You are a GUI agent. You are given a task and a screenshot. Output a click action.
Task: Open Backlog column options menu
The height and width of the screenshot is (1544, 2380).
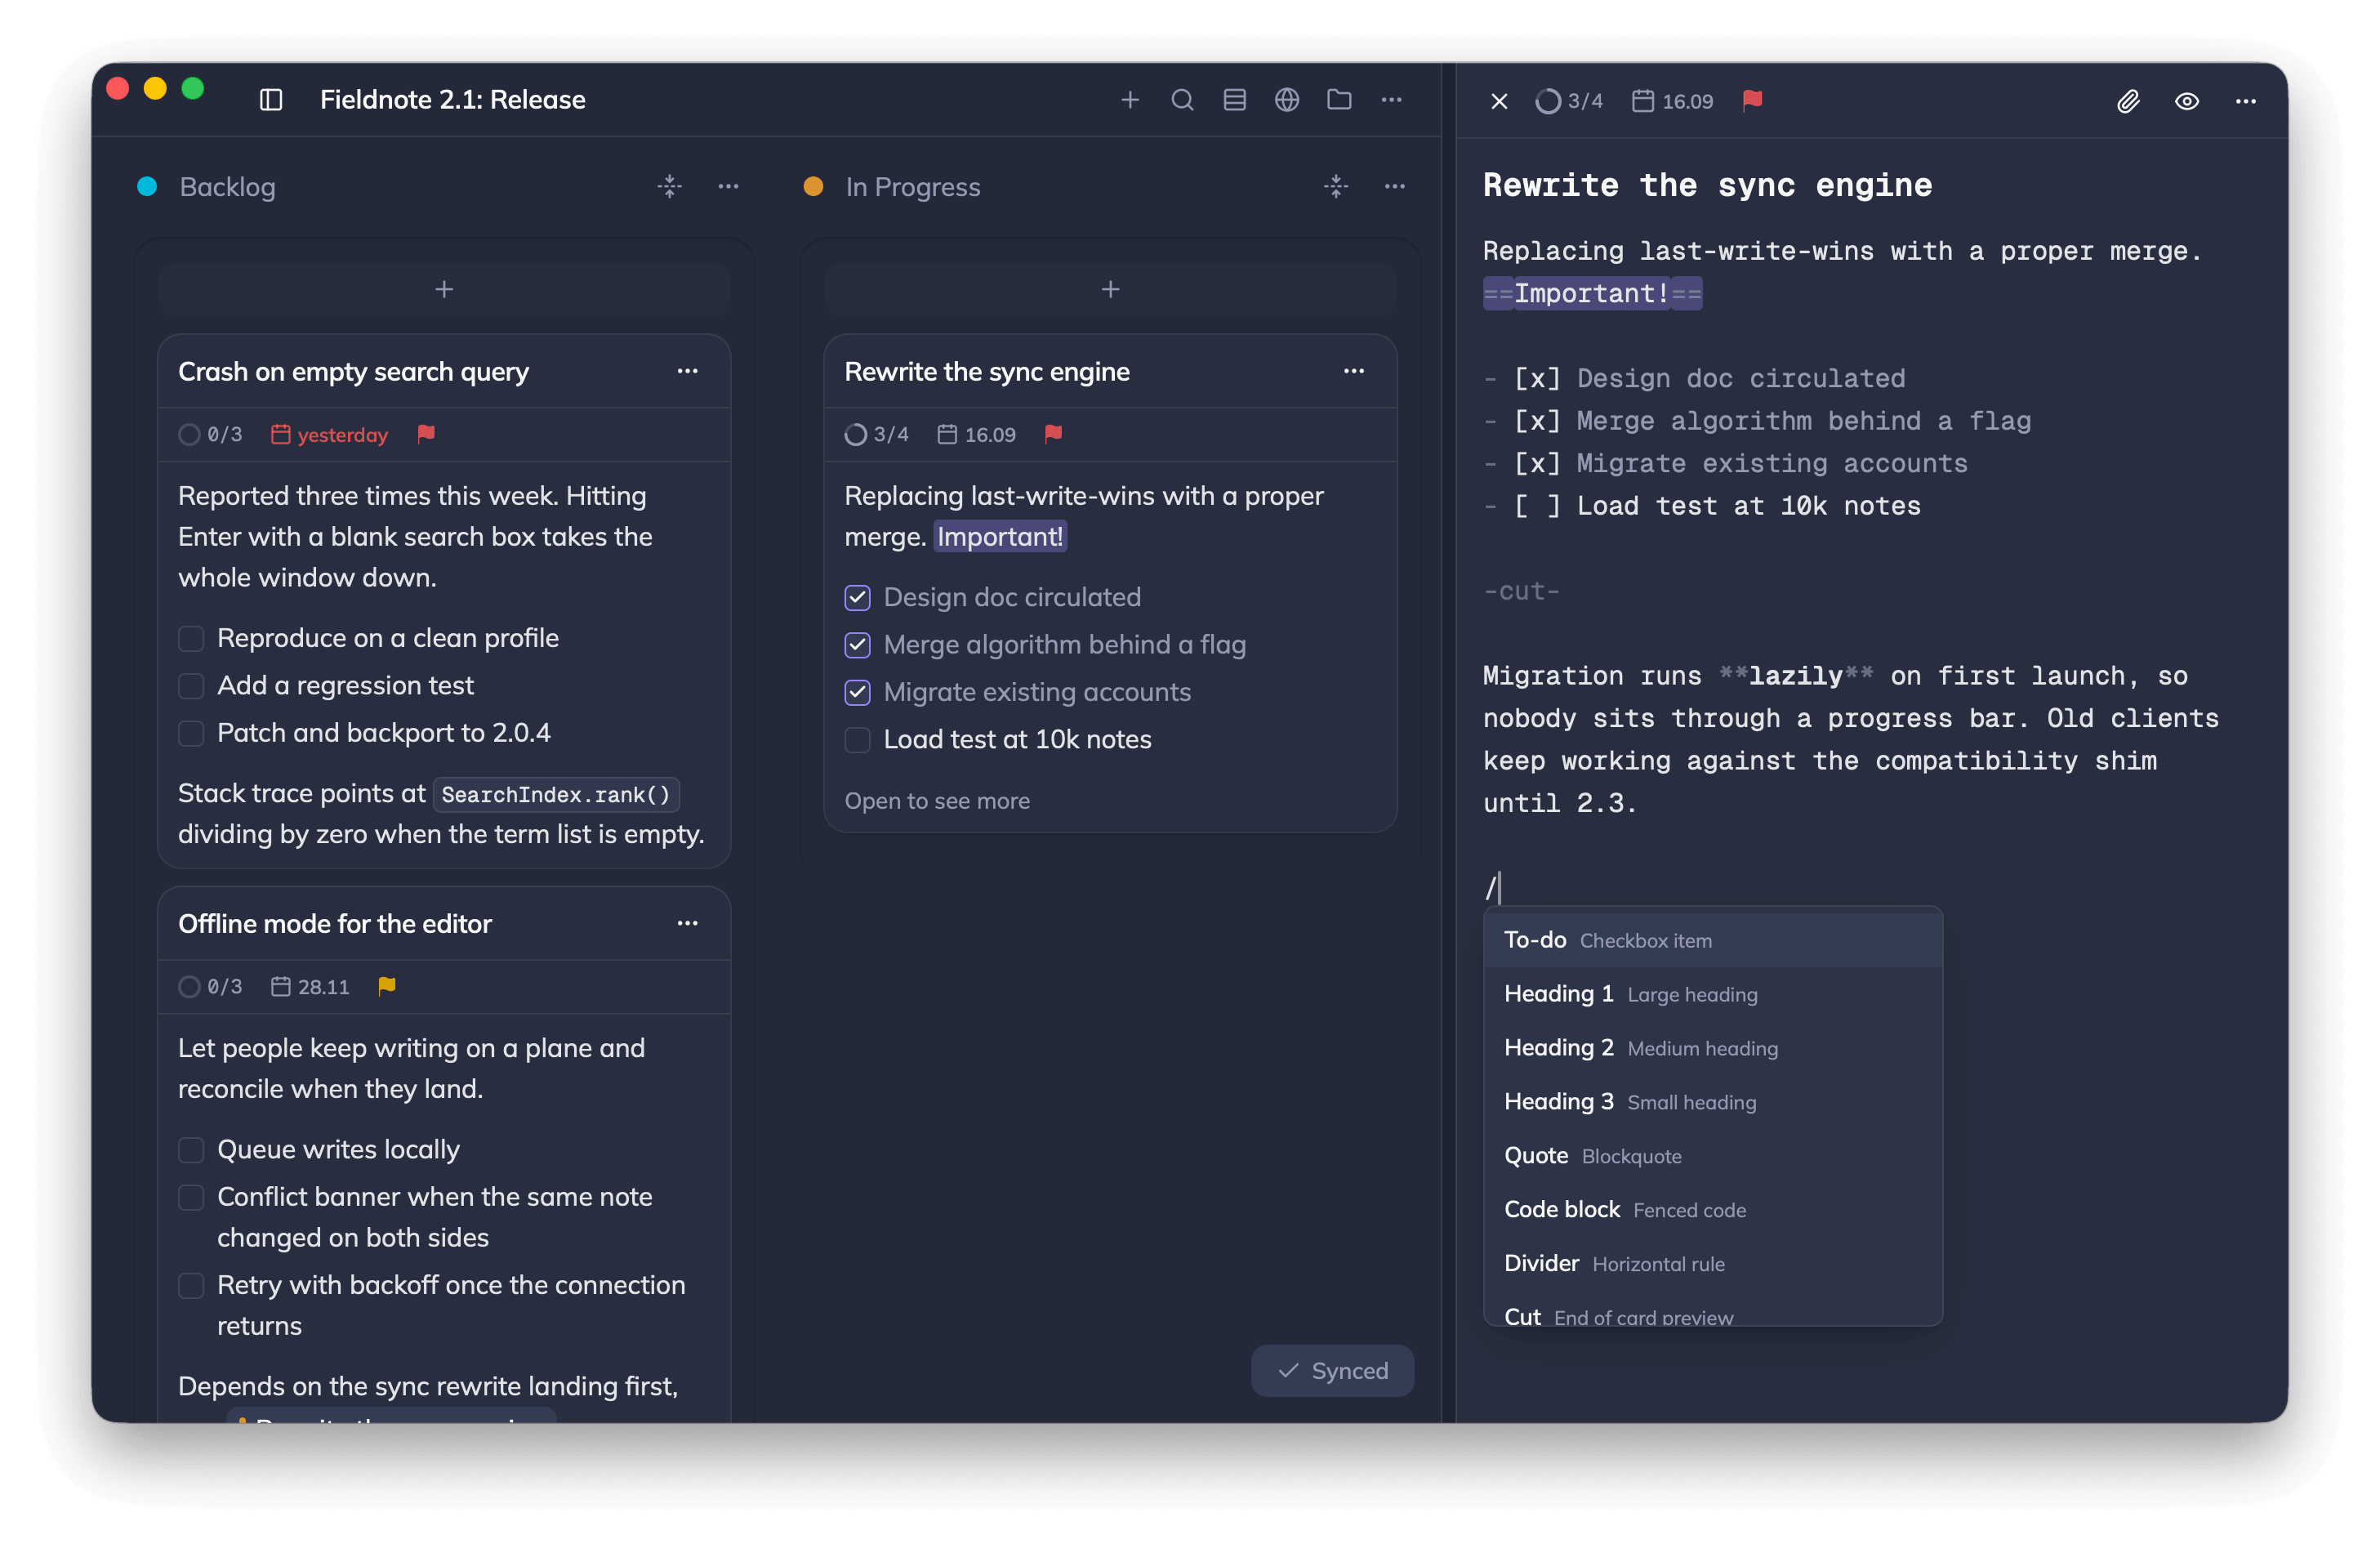click(729, 186)
